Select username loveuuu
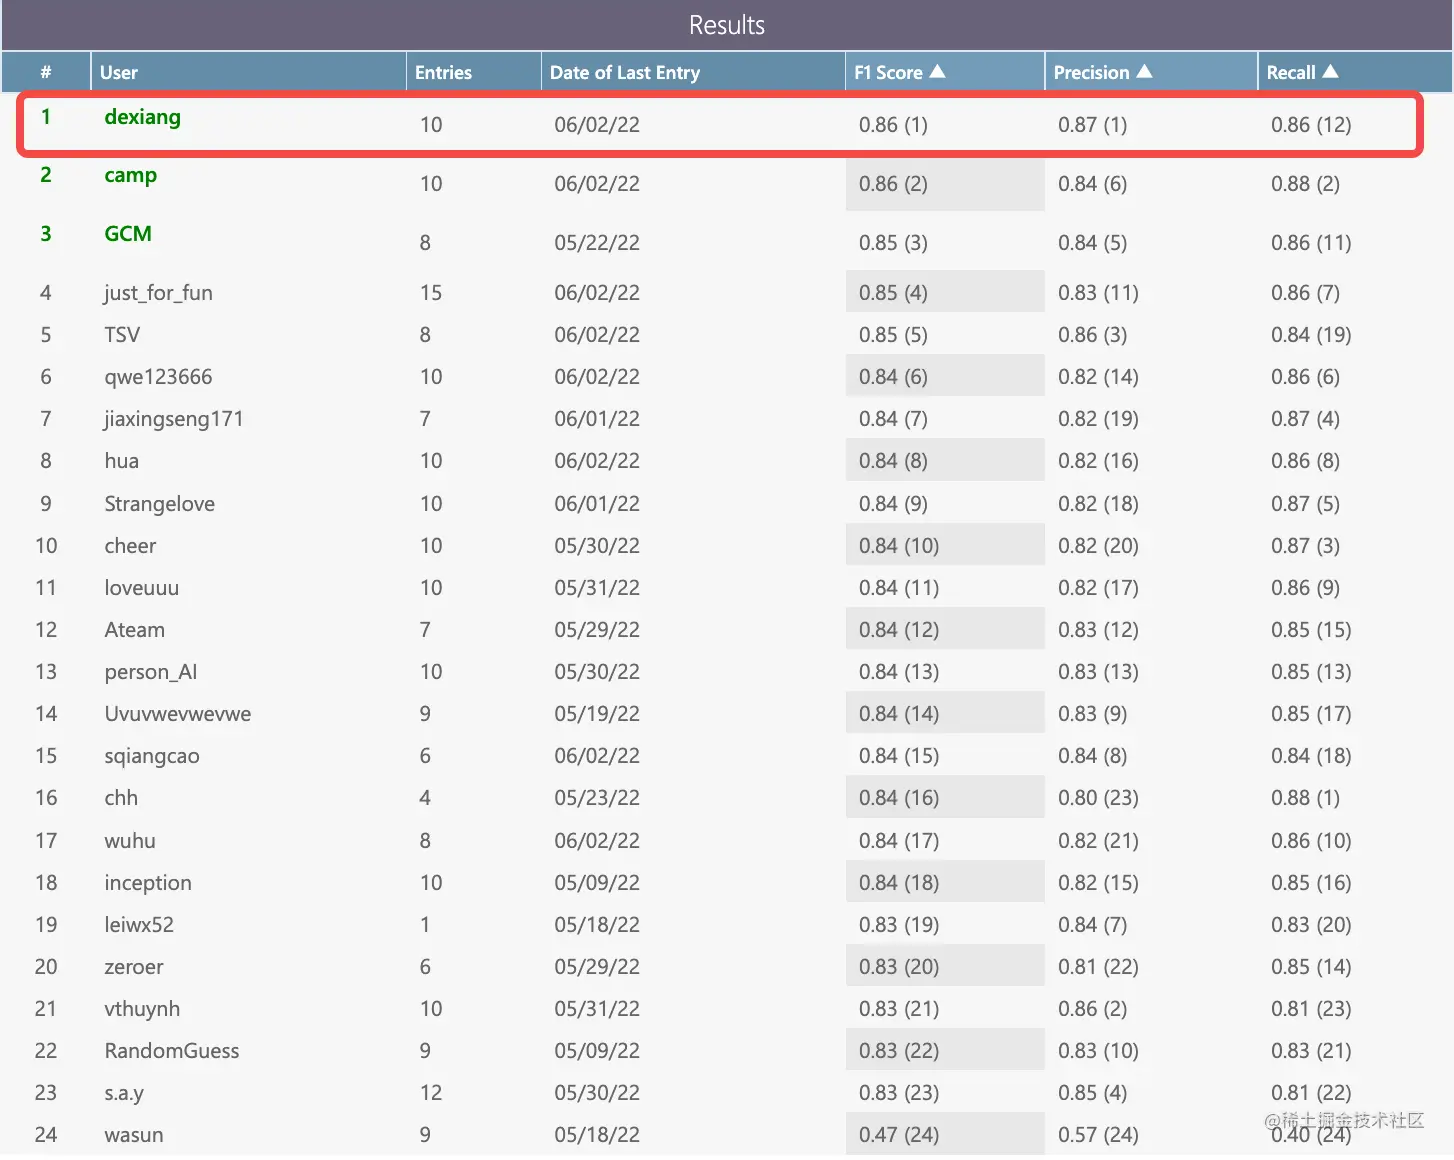 click(142, 587)
